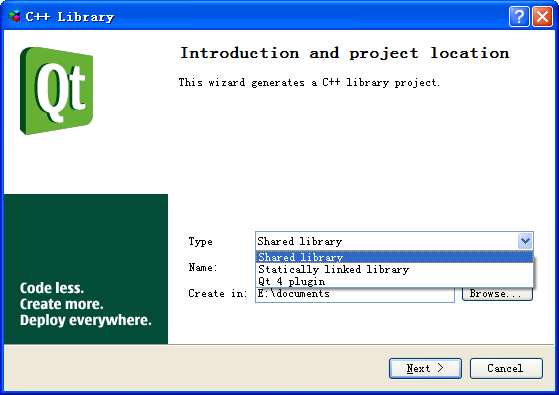The width and height of the screenshot is (559, 395).
Task: Close the C++ Library wizard window
Action: [x=542, y=17]
